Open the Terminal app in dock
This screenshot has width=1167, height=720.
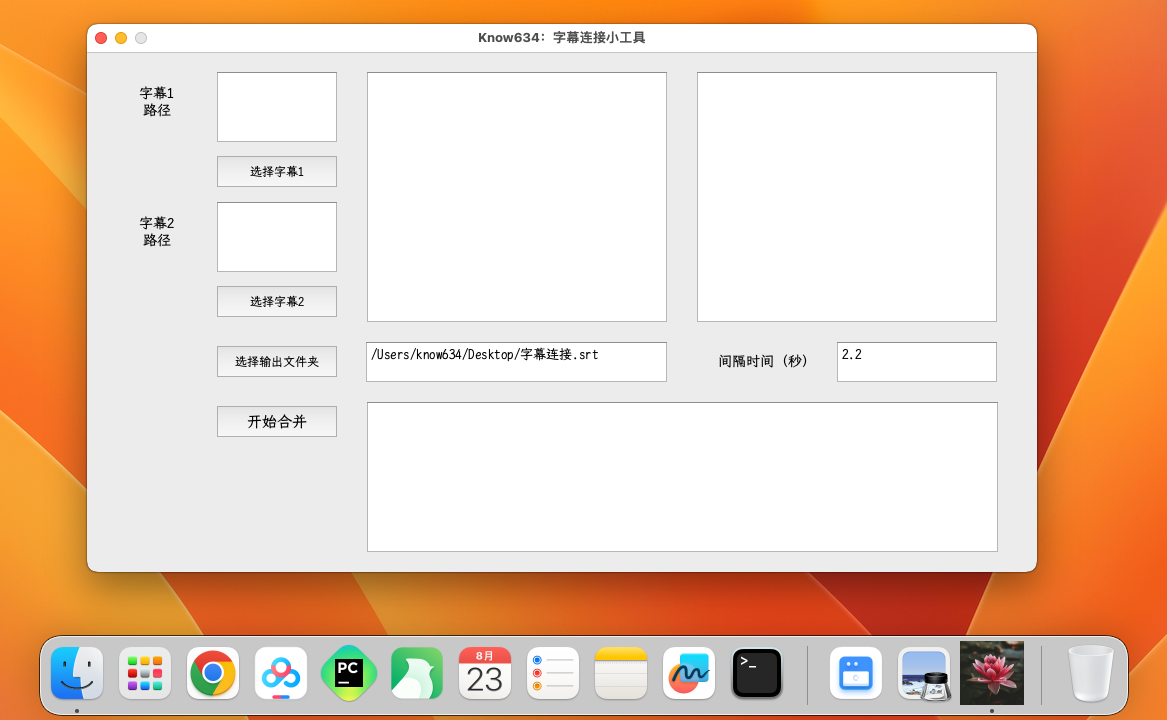click(757, 673)
